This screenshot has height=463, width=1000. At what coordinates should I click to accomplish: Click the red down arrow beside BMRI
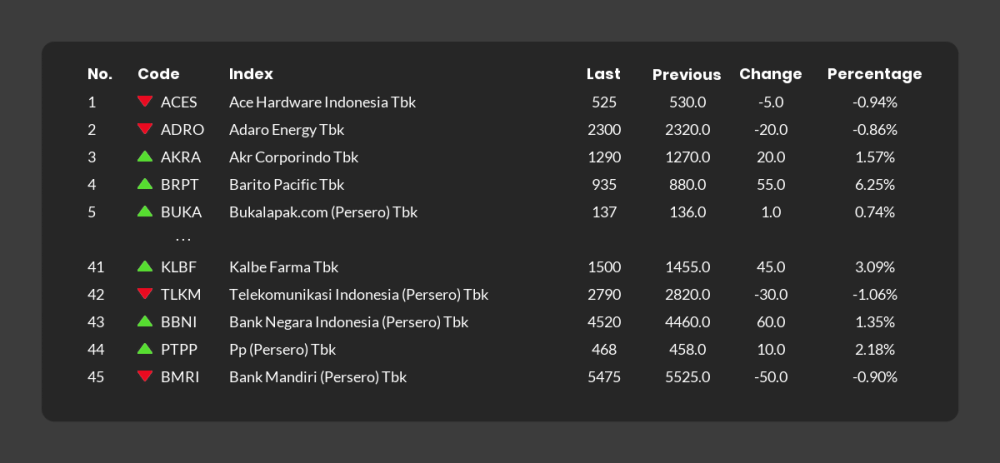point(145,376)
